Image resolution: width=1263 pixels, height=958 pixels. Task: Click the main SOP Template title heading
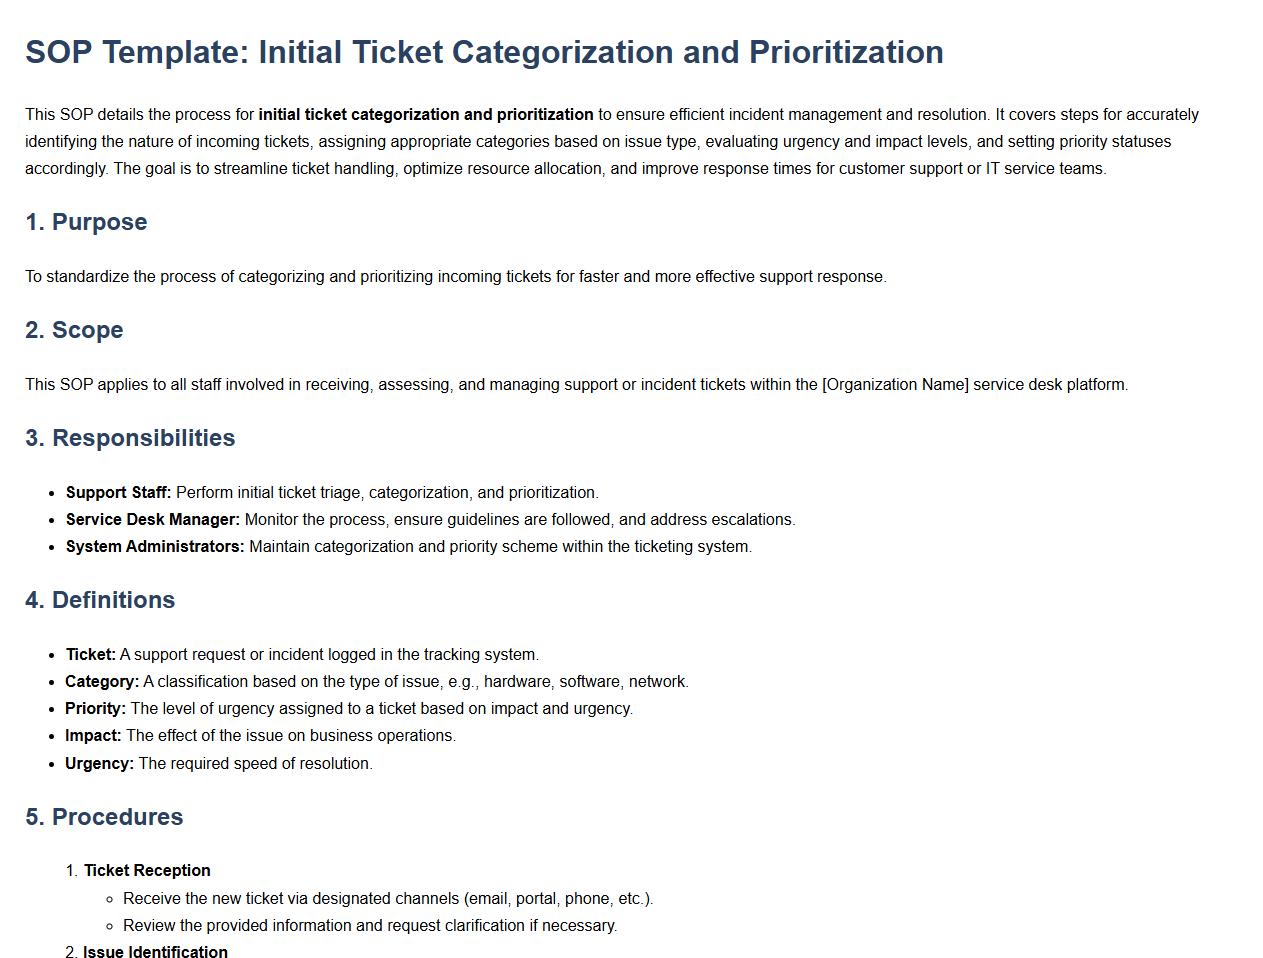pyautogui.click(x=484, y=52)
